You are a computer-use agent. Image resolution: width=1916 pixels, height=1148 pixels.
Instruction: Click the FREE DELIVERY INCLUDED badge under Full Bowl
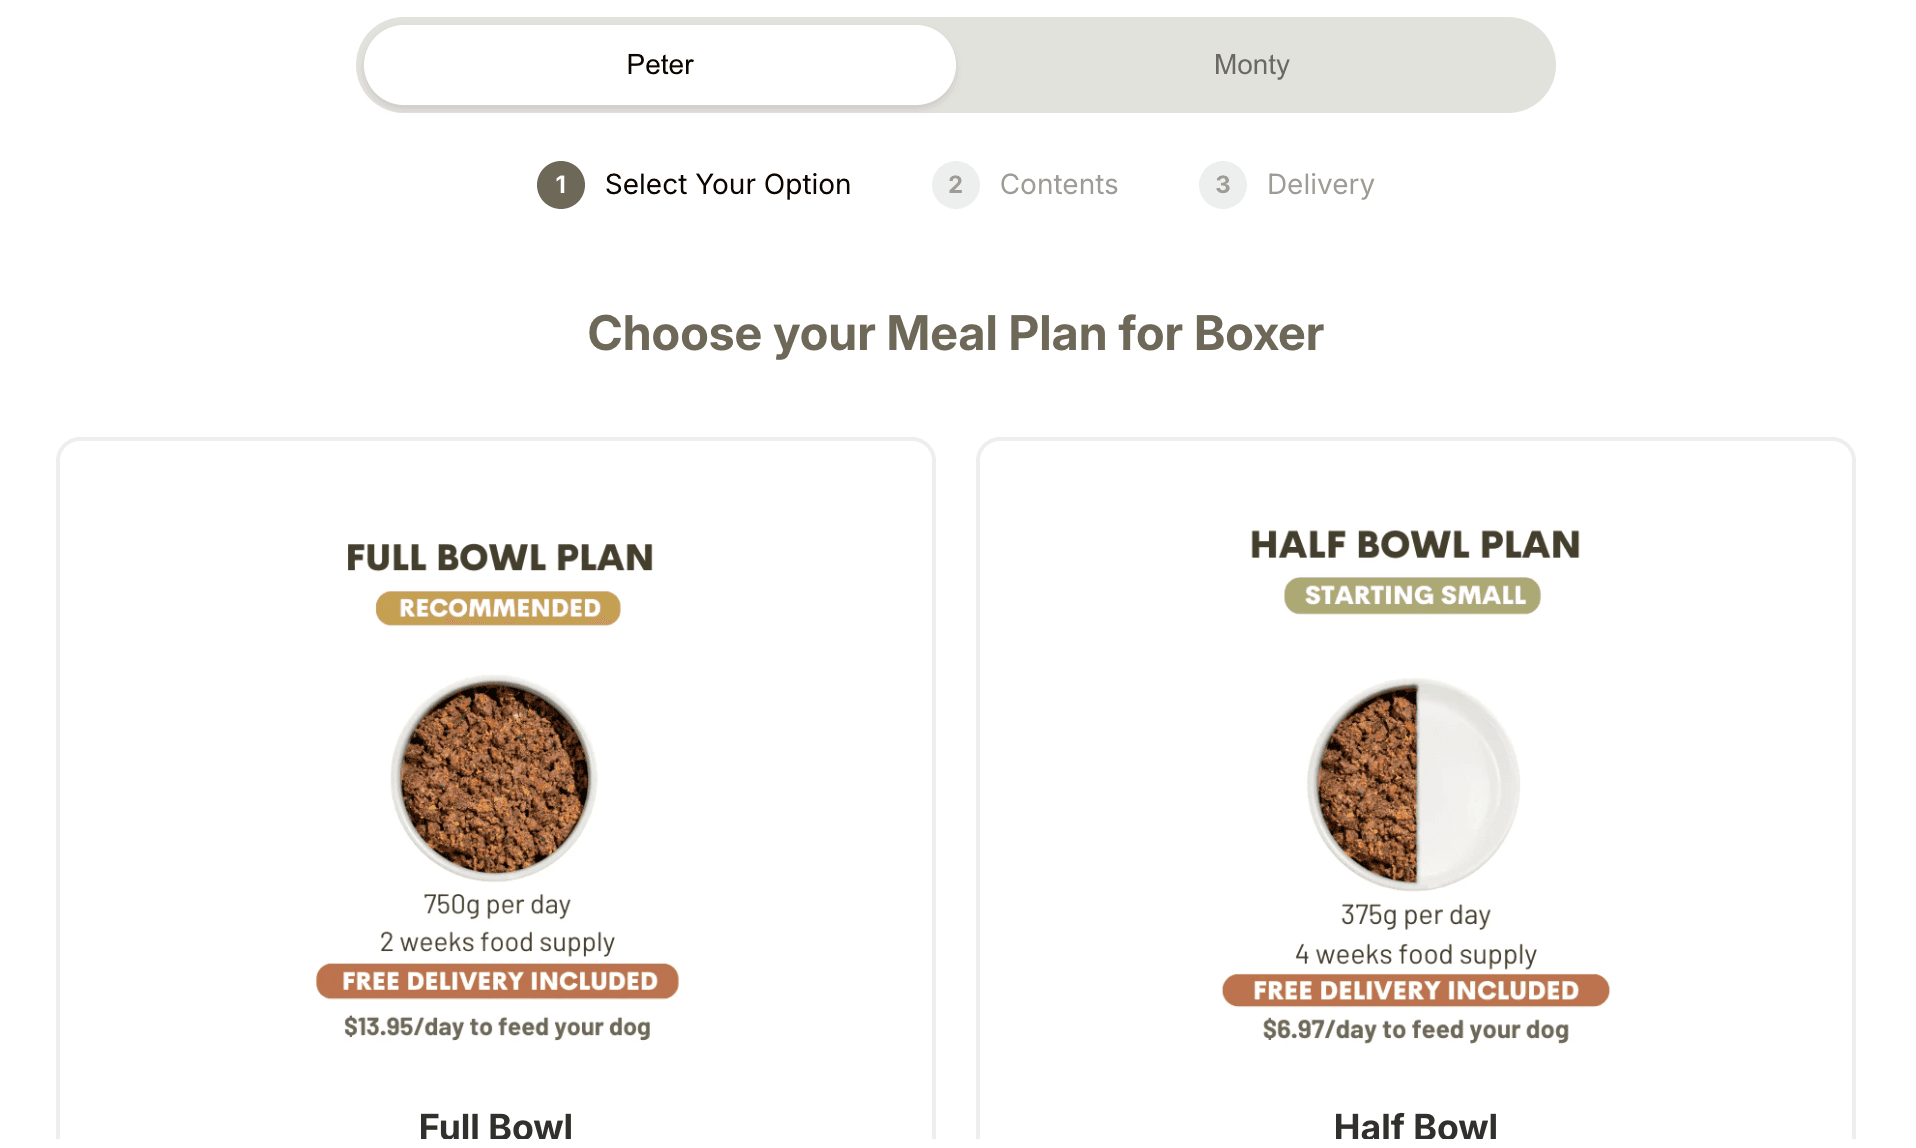(497, 981)
